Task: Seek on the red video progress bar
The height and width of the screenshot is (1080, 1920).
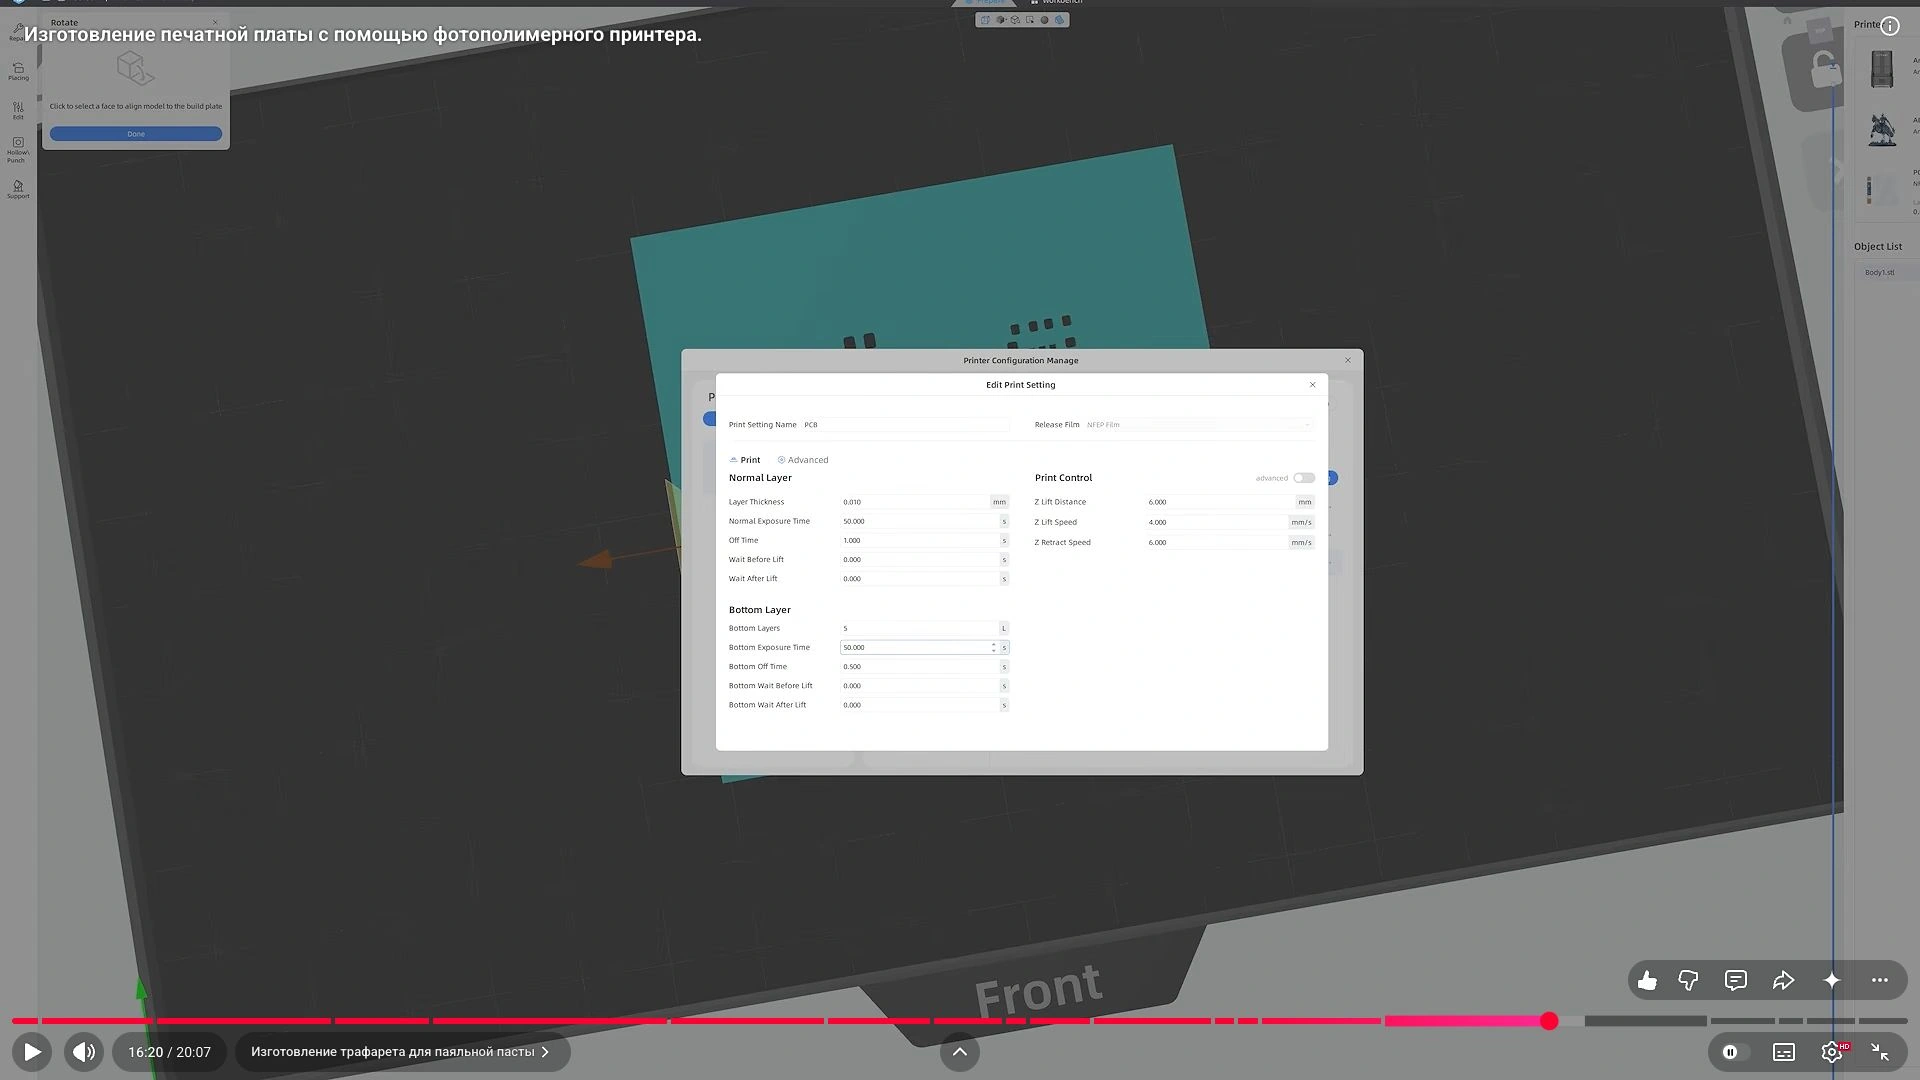Action: [x=960, y=1021]
